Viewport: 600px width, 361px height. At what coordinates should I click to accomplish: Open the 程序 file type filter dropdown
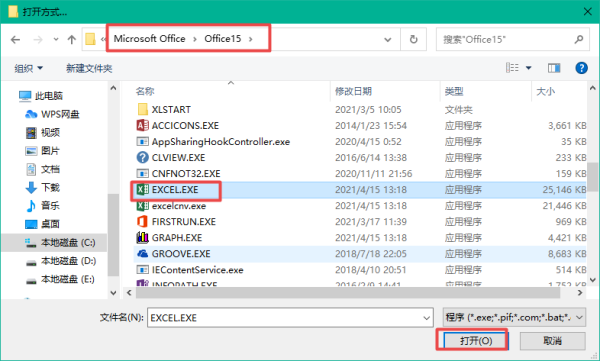(x=514, y=317)
